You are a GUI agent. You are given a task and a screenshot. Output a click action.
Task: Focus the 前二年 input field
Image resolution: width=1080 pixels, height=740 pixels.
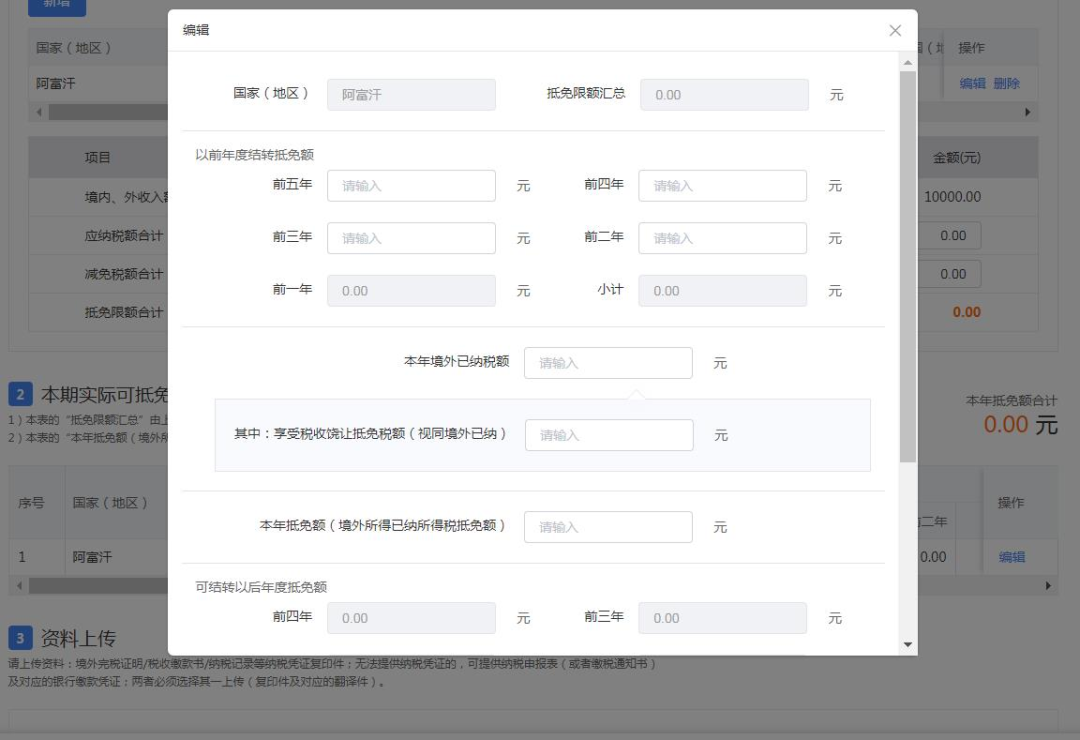[x=722, y=238]
